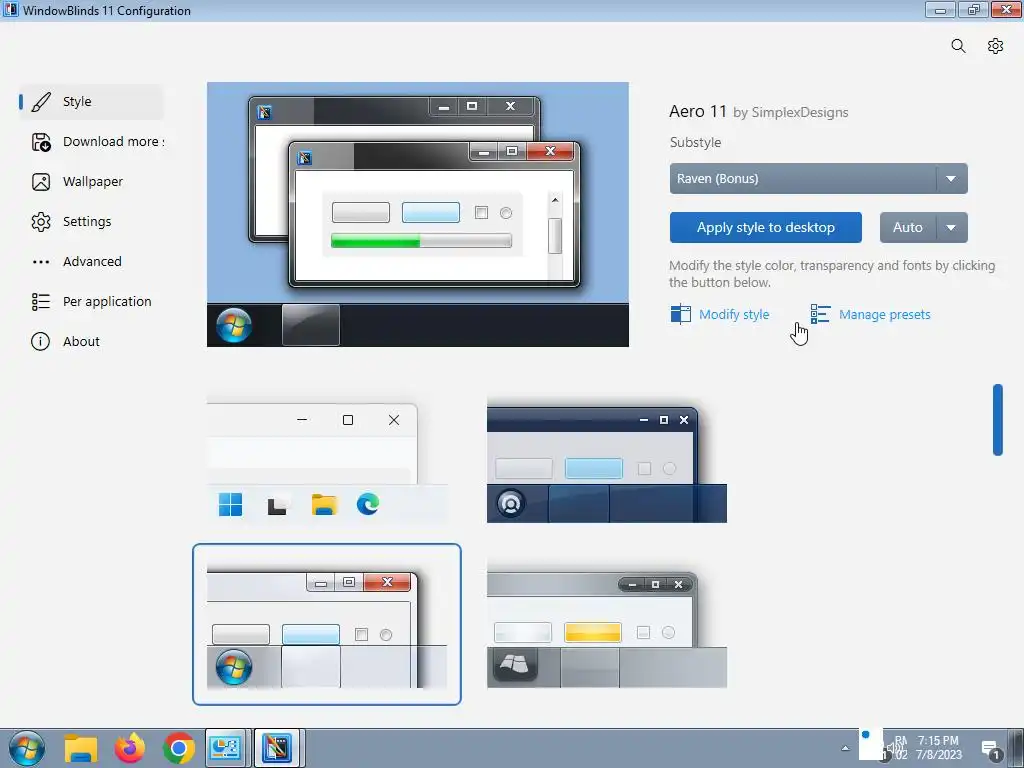This screenshot has width=1024, height=768.
Task: Launch File Explorer from the taskbar
Action: coord(81,748)
